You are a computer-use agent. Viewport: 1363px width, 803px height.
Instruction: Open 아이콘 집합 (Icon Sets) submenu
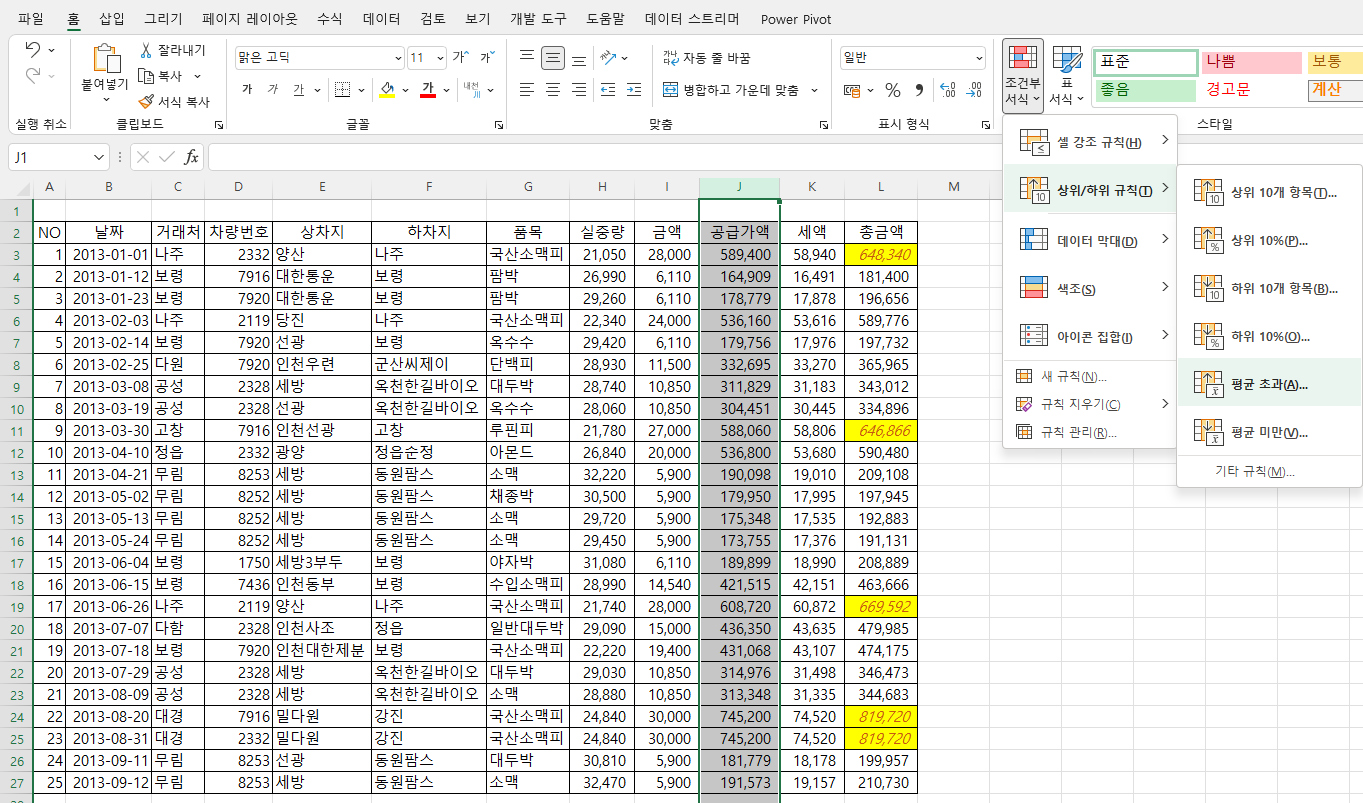1091,336
